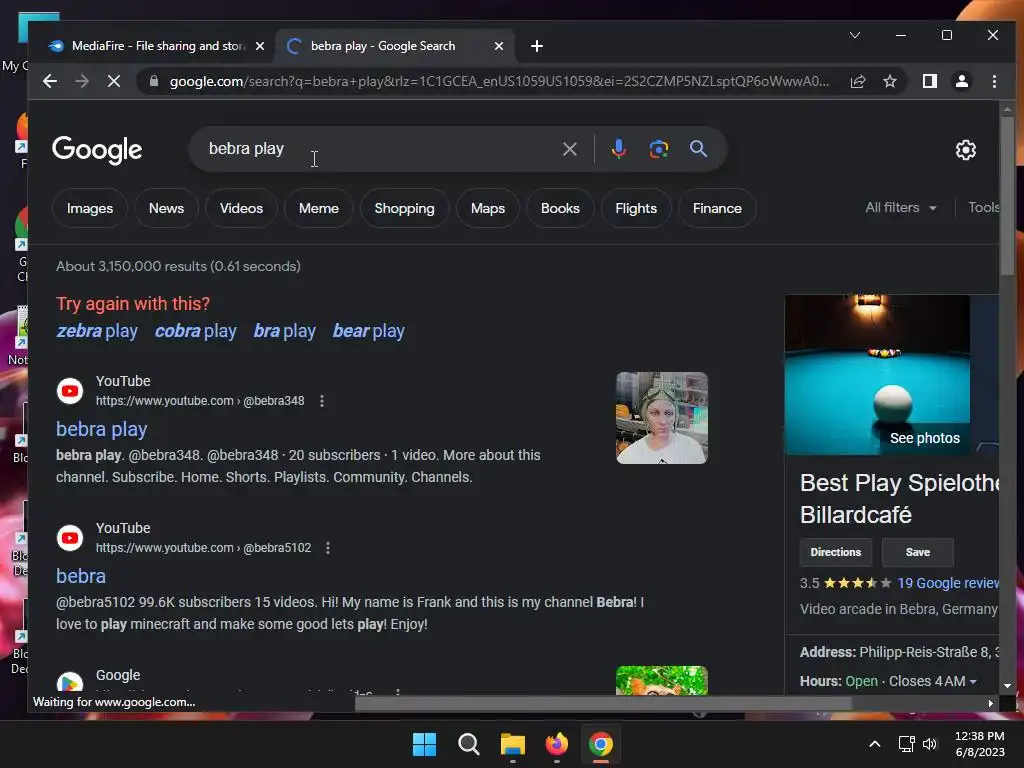Close the bebra play Google Search tab
This screenshot has height=768, width=1024.
tap(499, 46)
